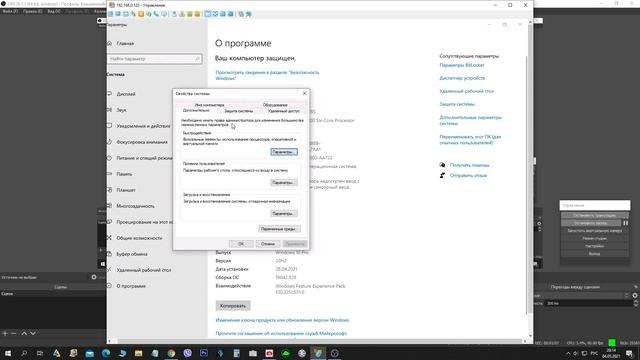This screenshot has width=640, height=360.
Task: Copy Windows specs with Копировать button
Action: click(x=233, y=306)
